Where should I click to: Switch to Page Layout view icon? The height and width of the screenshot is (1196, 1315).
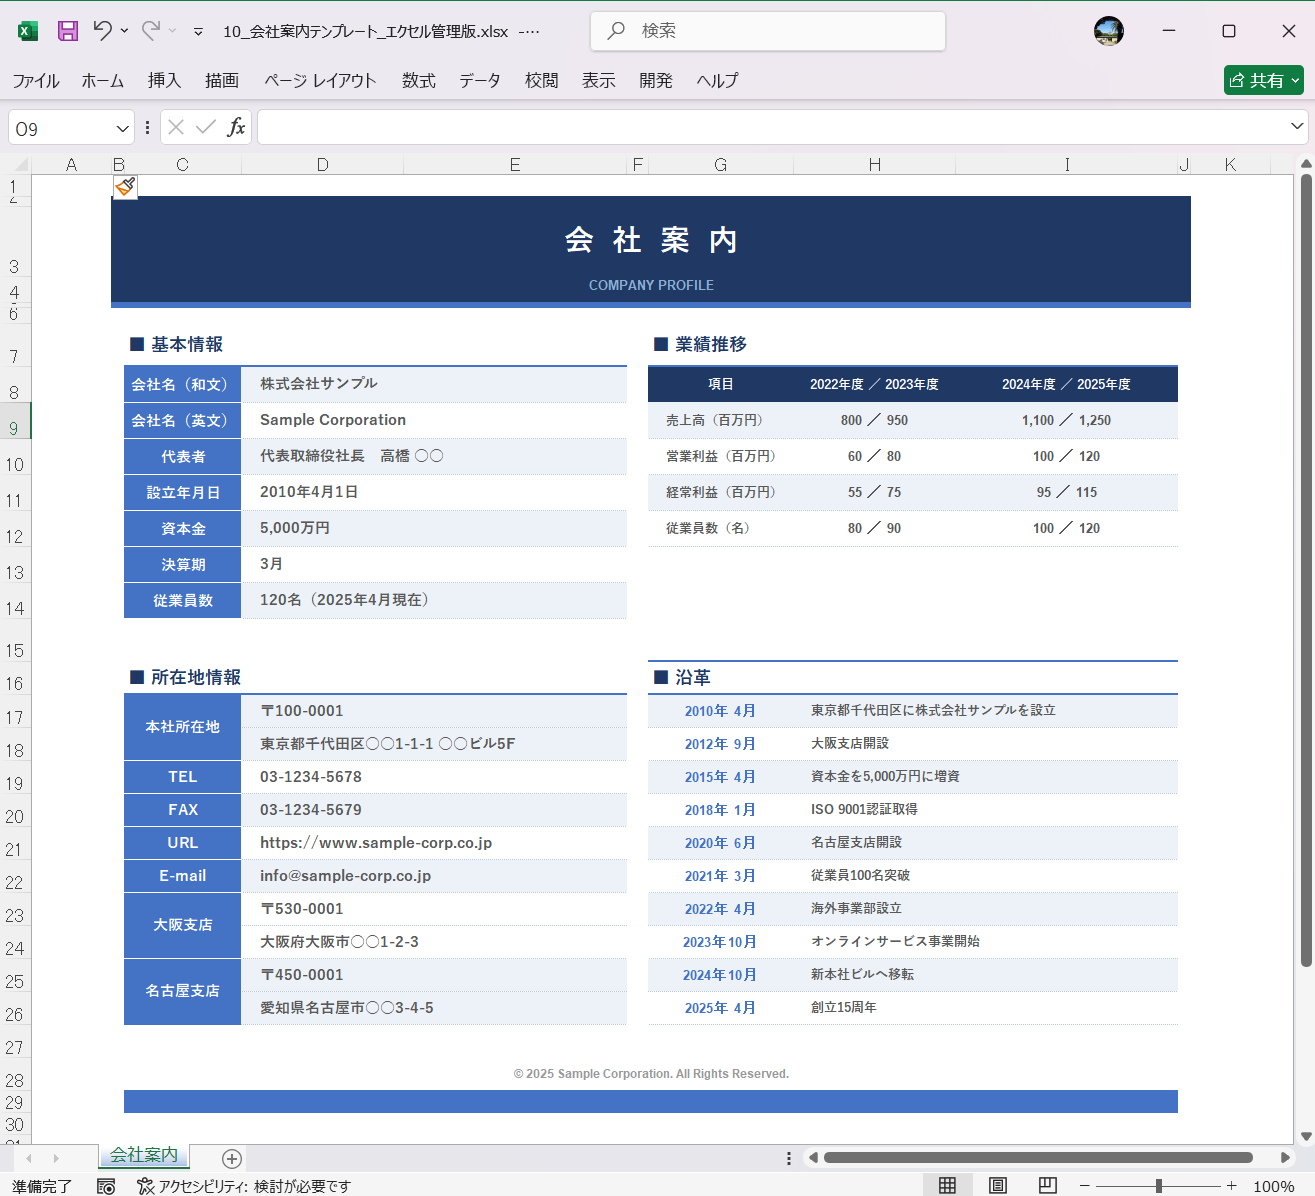coord(997,1184)
